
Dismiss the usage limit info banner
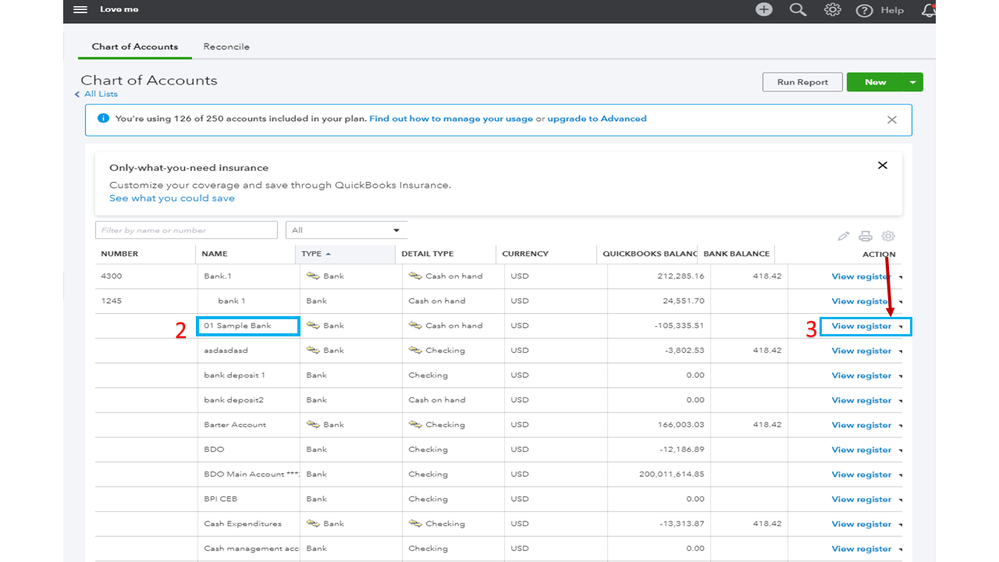click(x=891, y=119)
